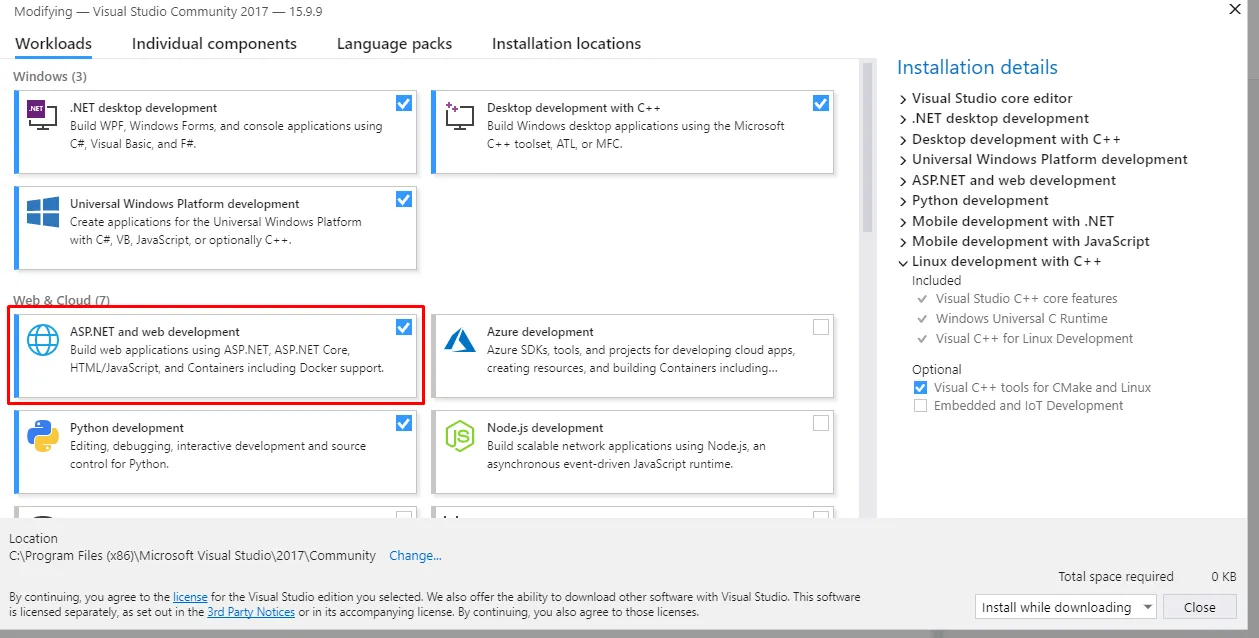Expand Mobile development with JavaScript details
1259x638 pixels.
[903, 242]
